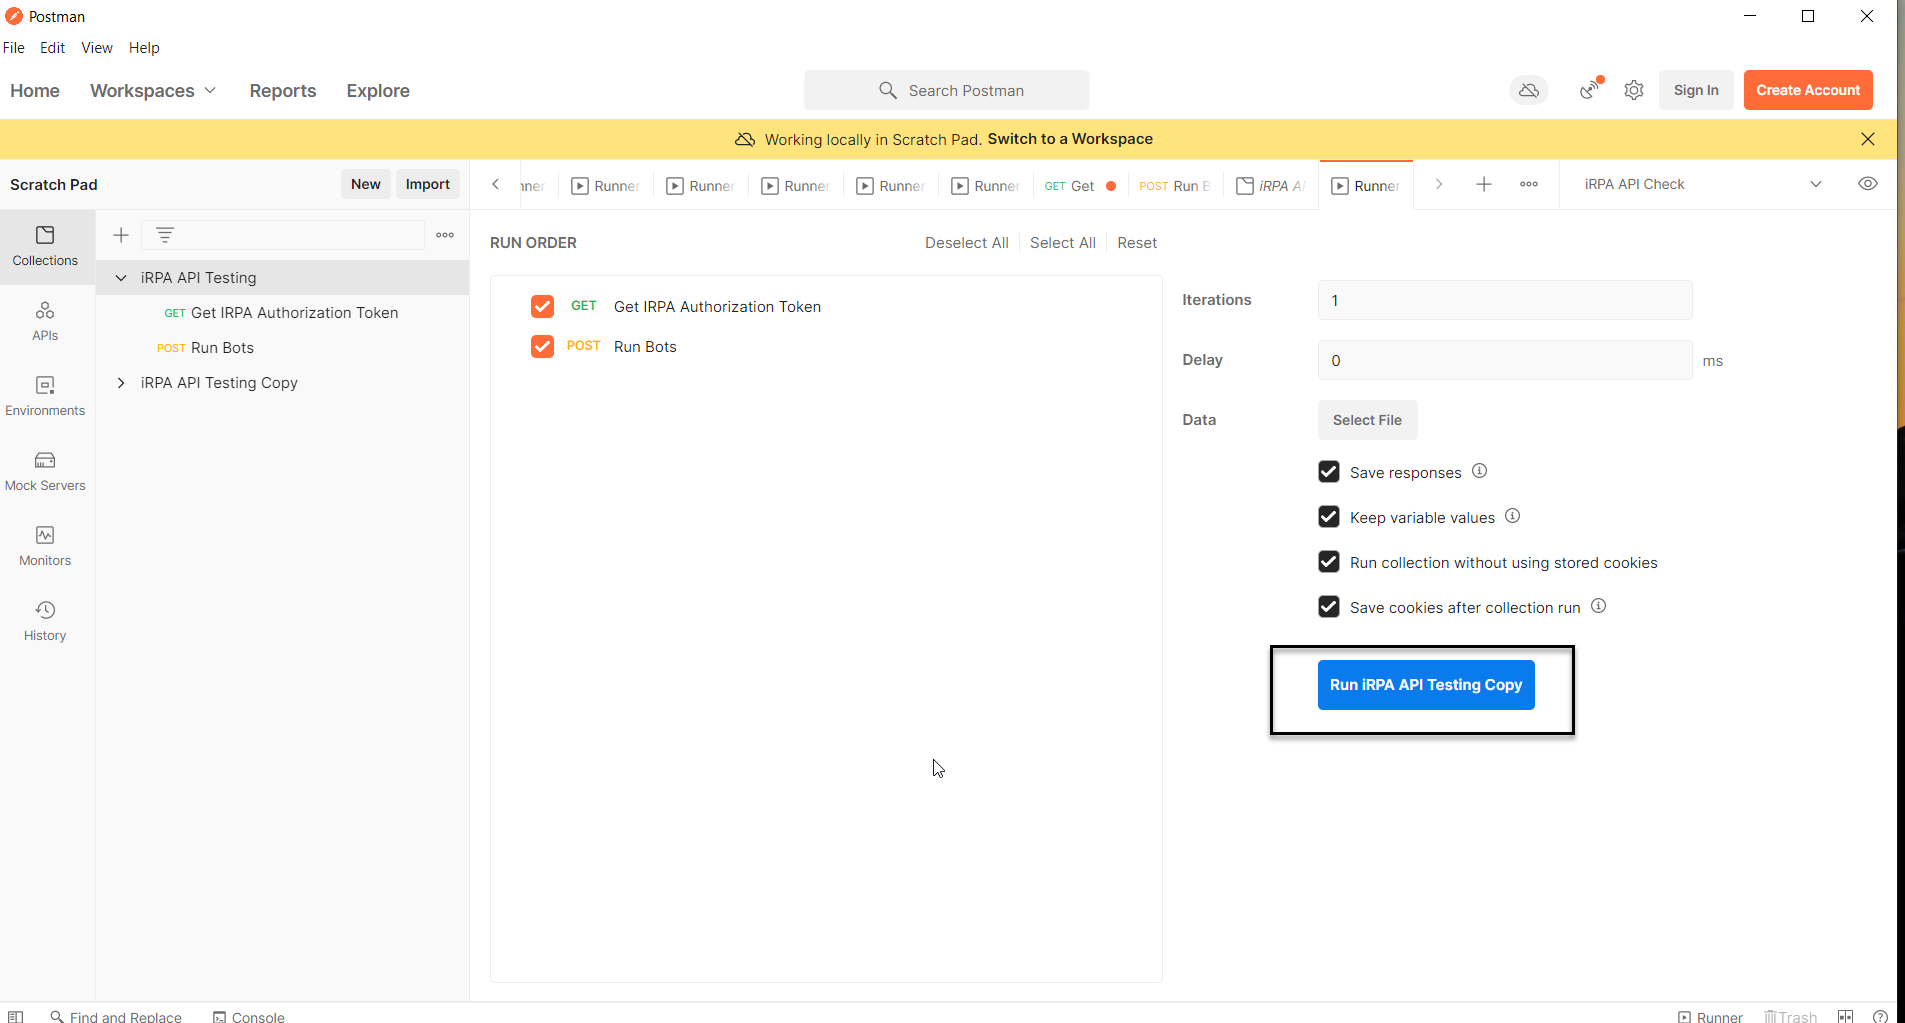This screenshot has width=1905, height=1023.
Task: Open a new tab with plus icon
Action: pos(1484,184)
